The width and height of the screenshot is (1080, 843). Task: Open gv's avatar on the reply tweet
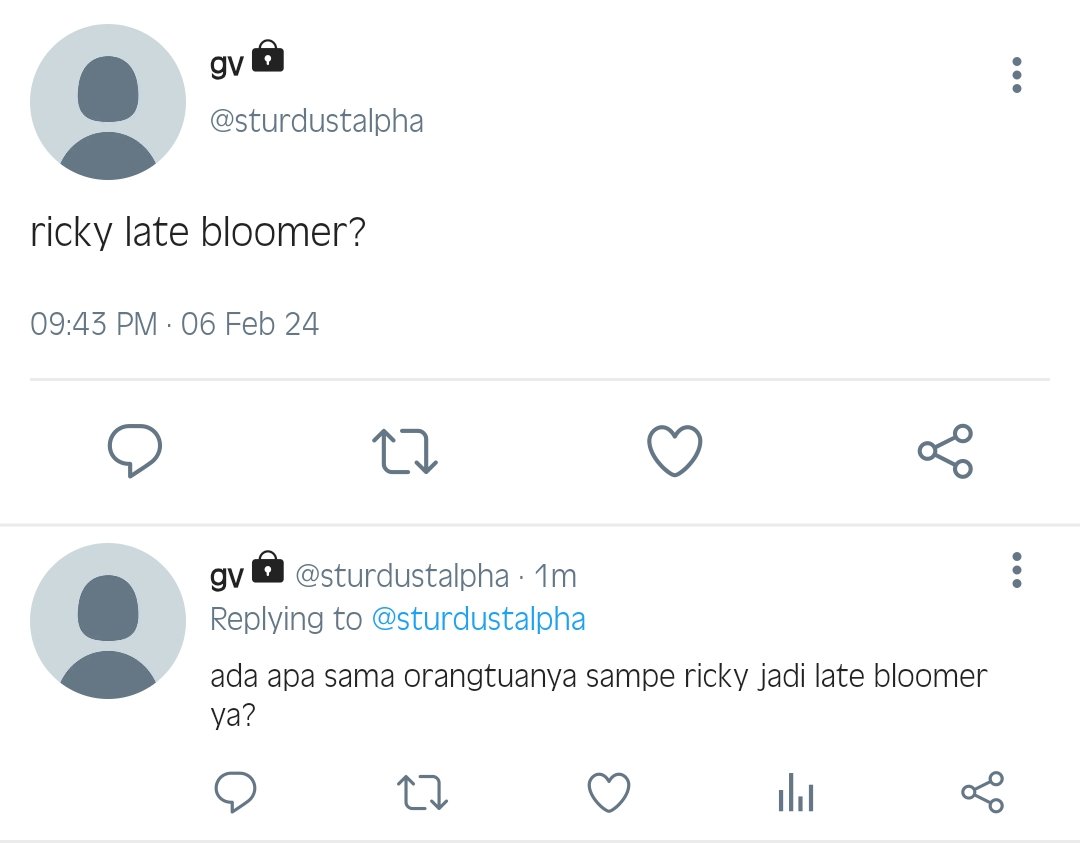[x=108, y=621]
